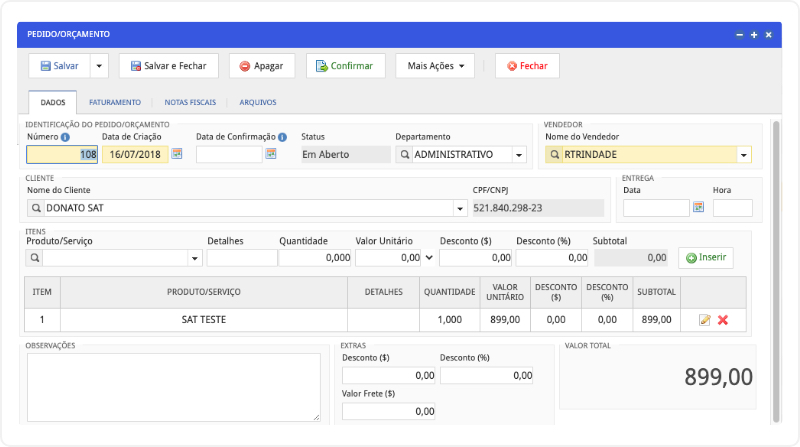Open the Departamento dropdown
This screenshot has height=447, width=800.
(518, 155)
